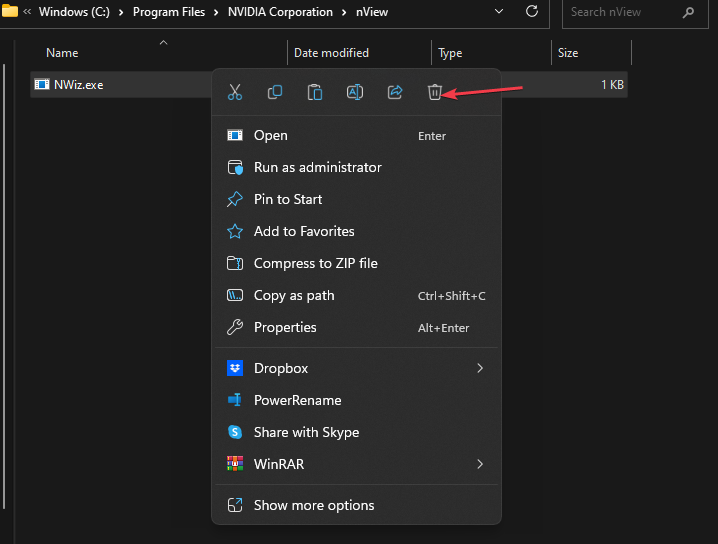Click the Properties wrench icon
The height and width of the screenshot is (544, 718).
coord(235,327)
